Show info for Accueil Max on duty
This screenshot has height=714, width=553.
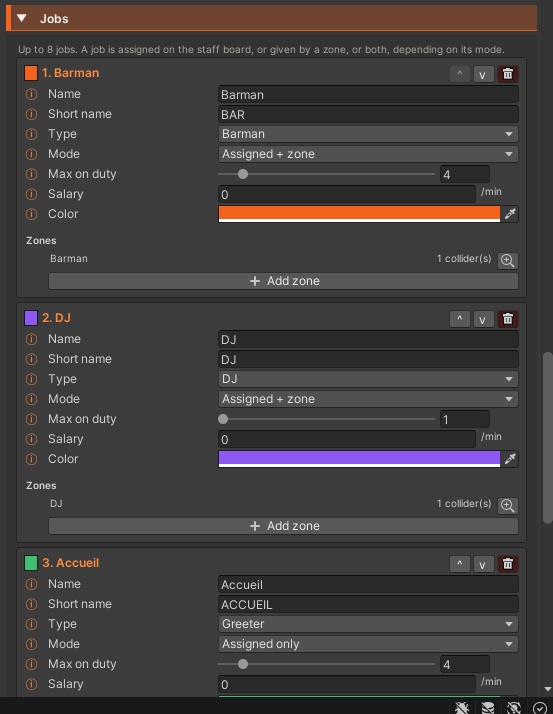31,664
